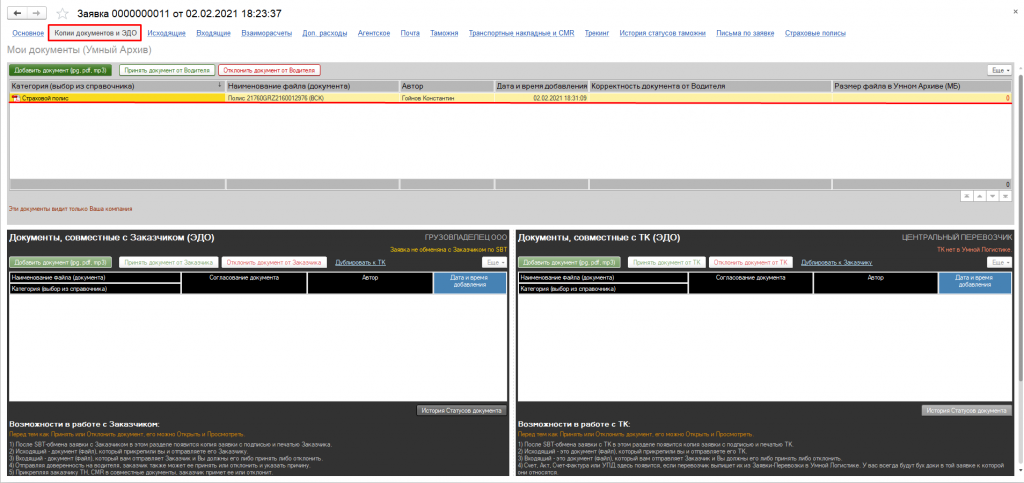Open Транспортные накладные и CMR tab
This screenshot has height=483, width=1024.
(x=521, y=33)
